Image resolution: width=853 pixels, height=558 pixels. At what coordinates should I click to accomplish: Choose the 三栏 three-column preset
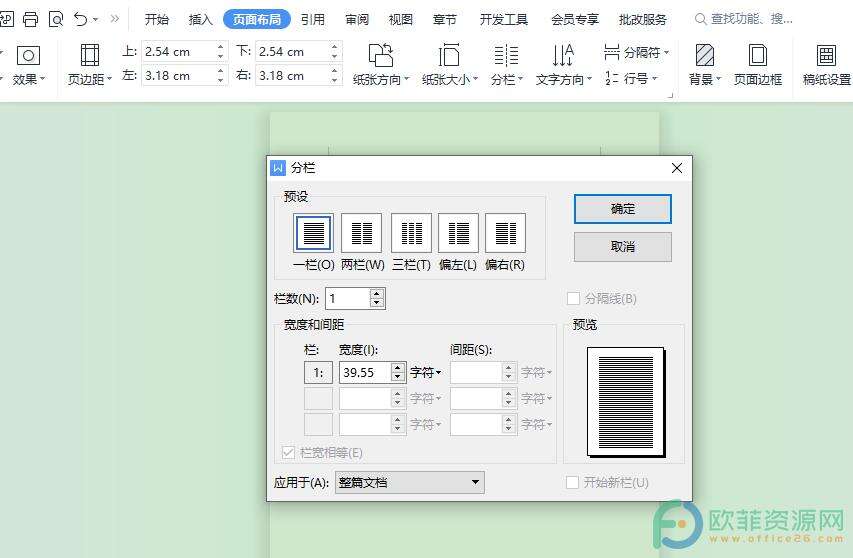(x=411, y=233)
